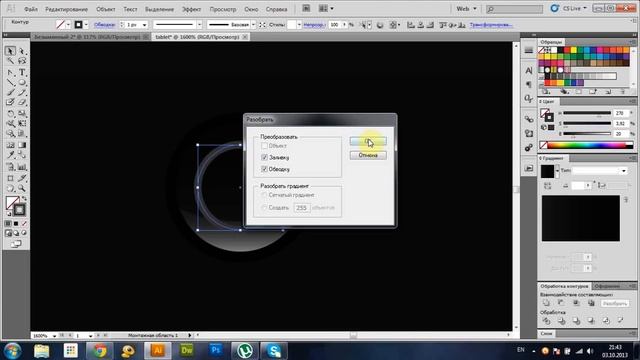
Task: Select the Magic Wand tool
Action: click(10, 61)
